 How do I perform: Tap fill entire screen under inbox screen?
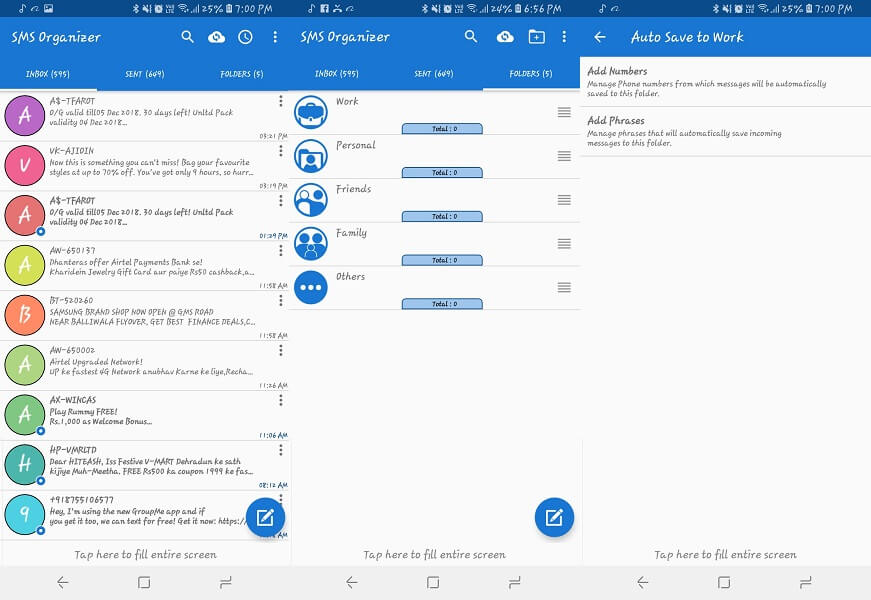tap(146, 554)
